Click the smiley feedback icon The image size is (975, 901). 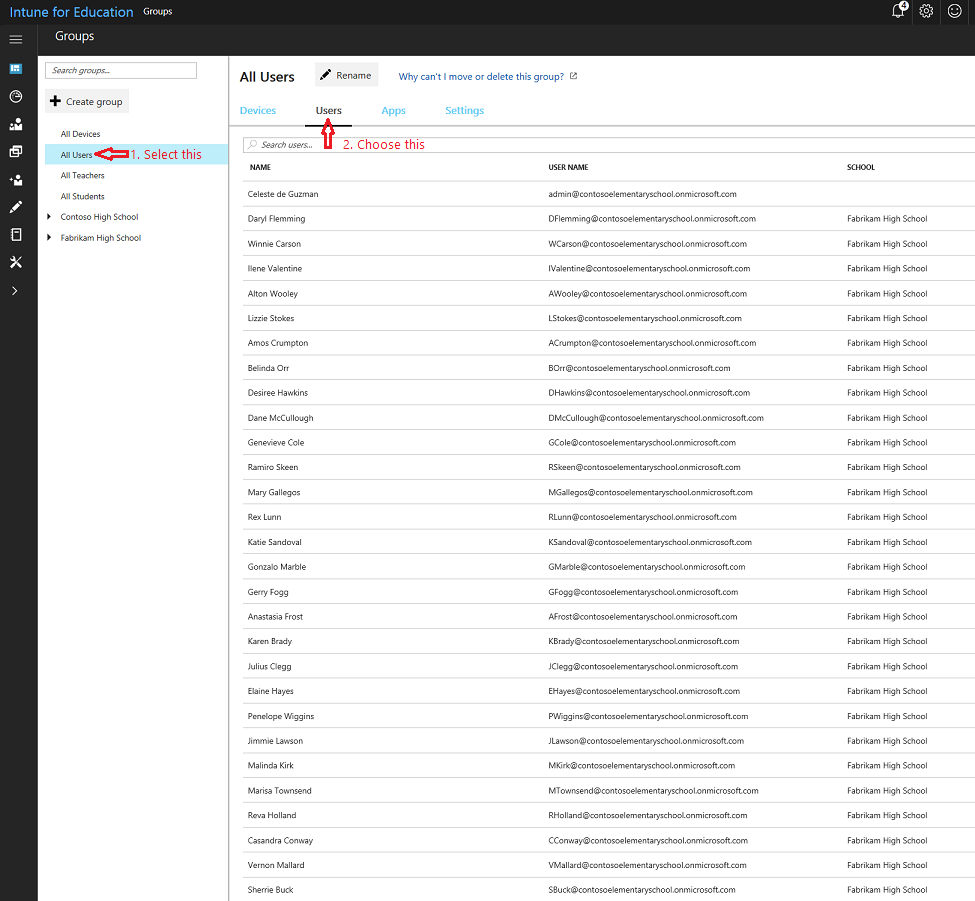click(x=954, y=11)
